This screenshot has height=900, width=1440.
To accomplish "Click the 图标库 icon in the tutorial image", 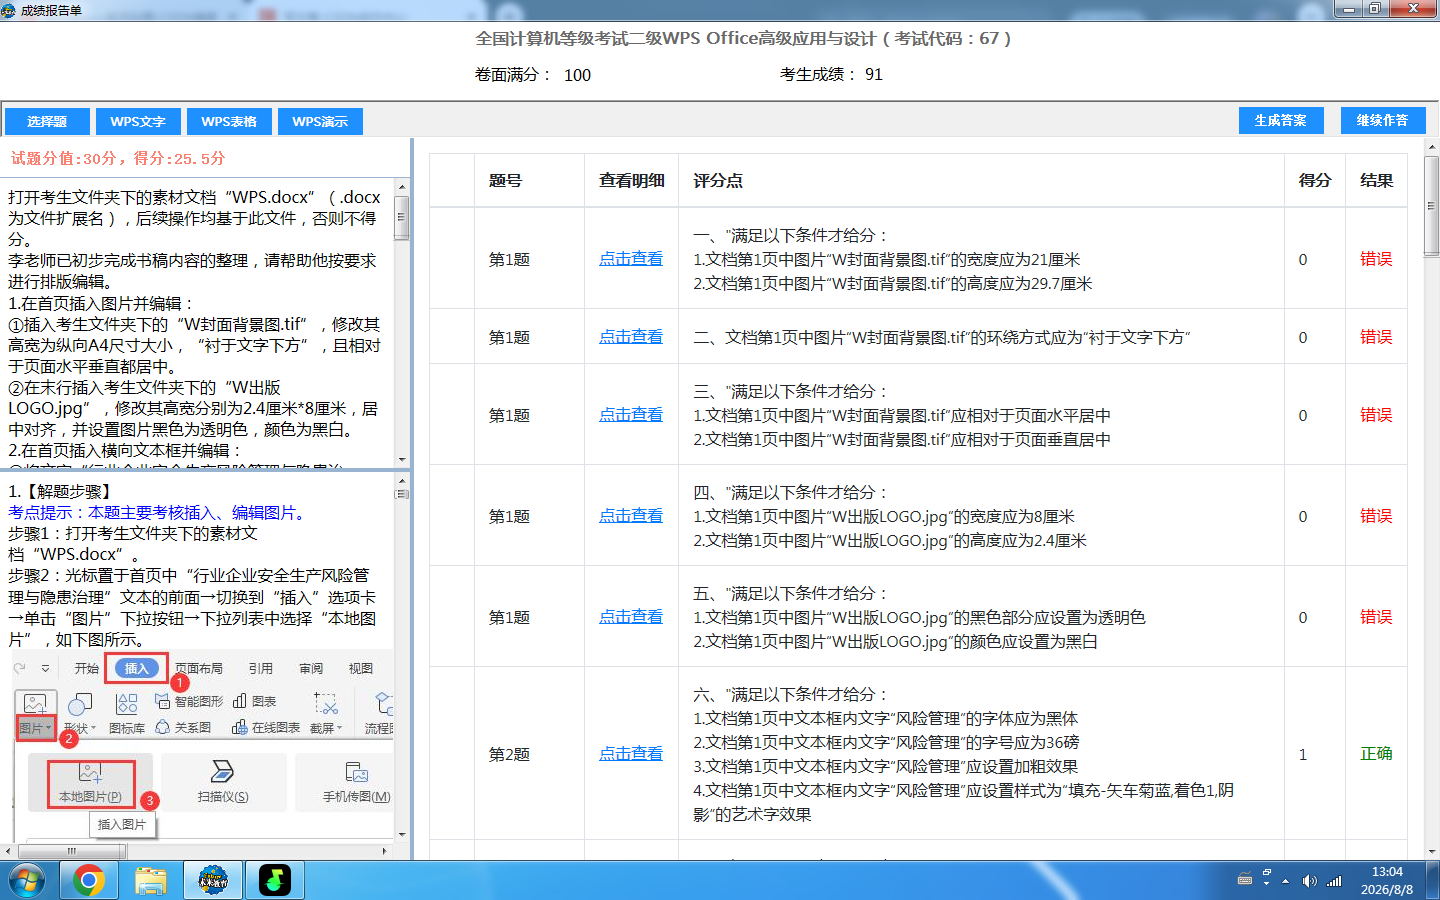I will click(x=127, y=704).
